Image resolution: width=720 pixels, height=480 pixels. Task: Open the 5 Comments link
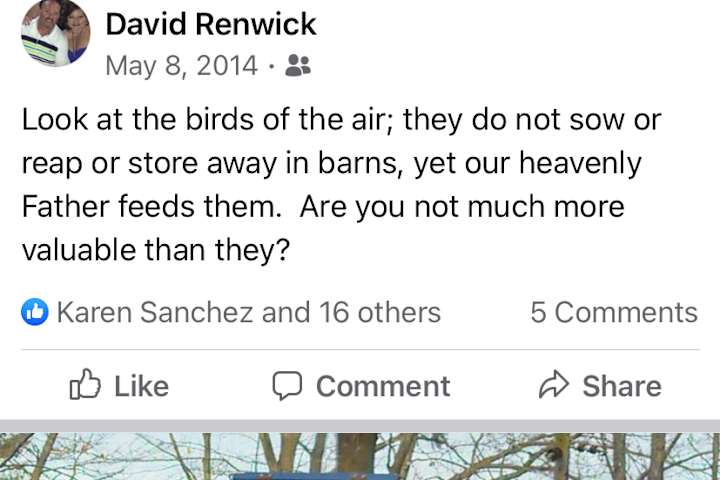coord(614,312)
